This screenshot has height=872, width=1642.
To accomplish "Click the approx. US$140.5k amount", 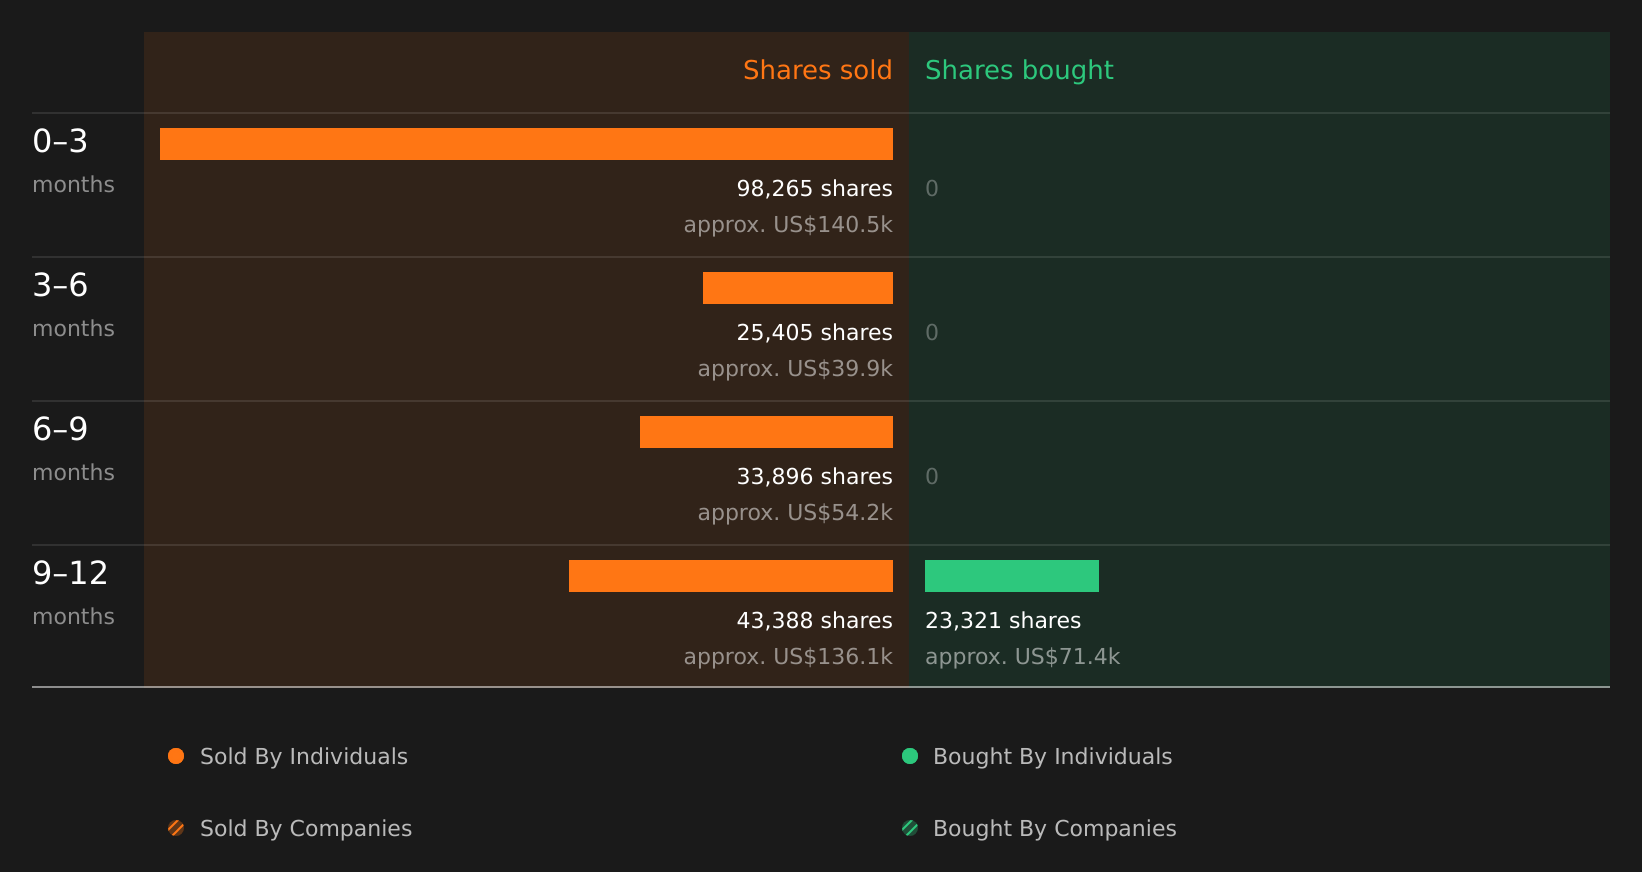I will pos(788,225).
